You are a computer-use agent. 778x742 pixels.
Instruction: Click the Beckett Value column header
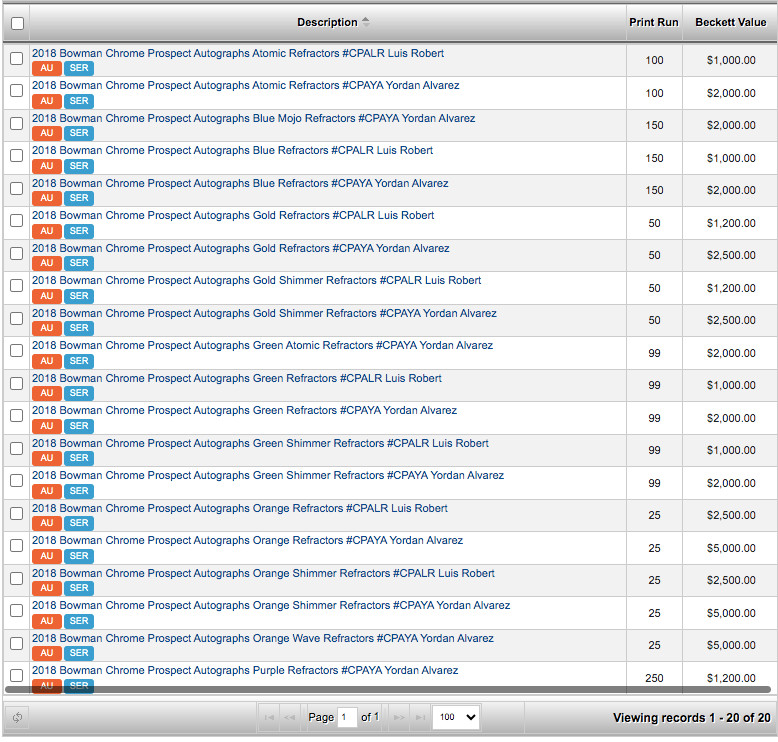tap(730, 22)
